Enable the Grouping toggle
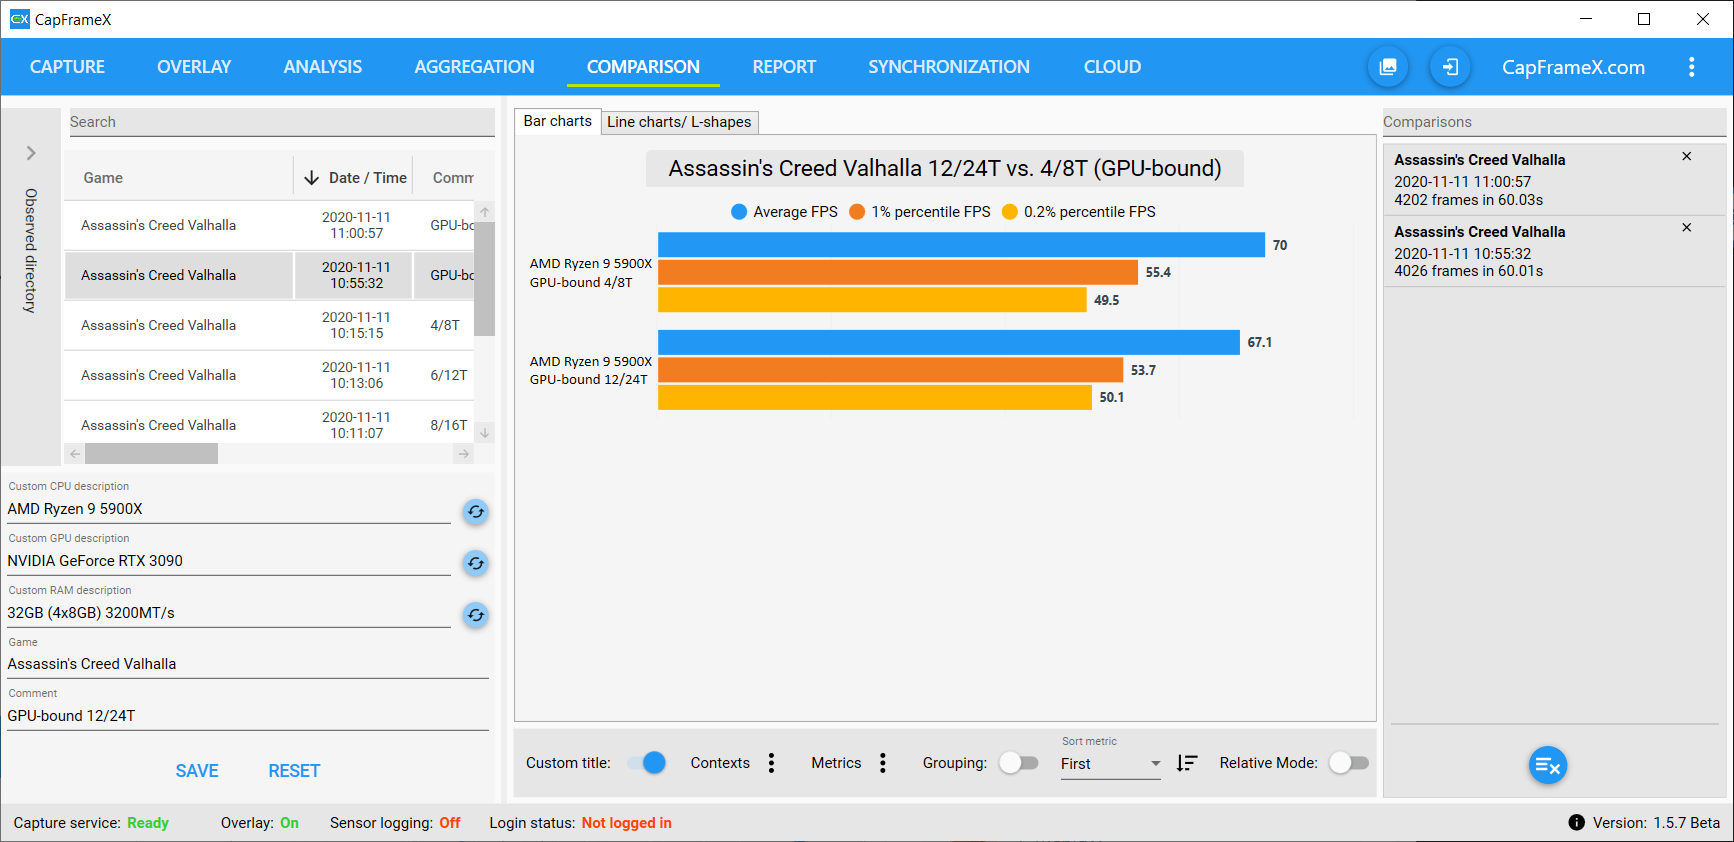 [x=1019, y=763]
